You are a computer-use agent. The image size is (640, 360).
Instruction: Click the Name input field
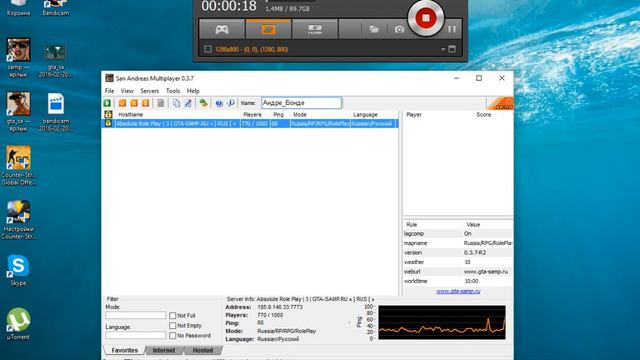click(301, 103)
